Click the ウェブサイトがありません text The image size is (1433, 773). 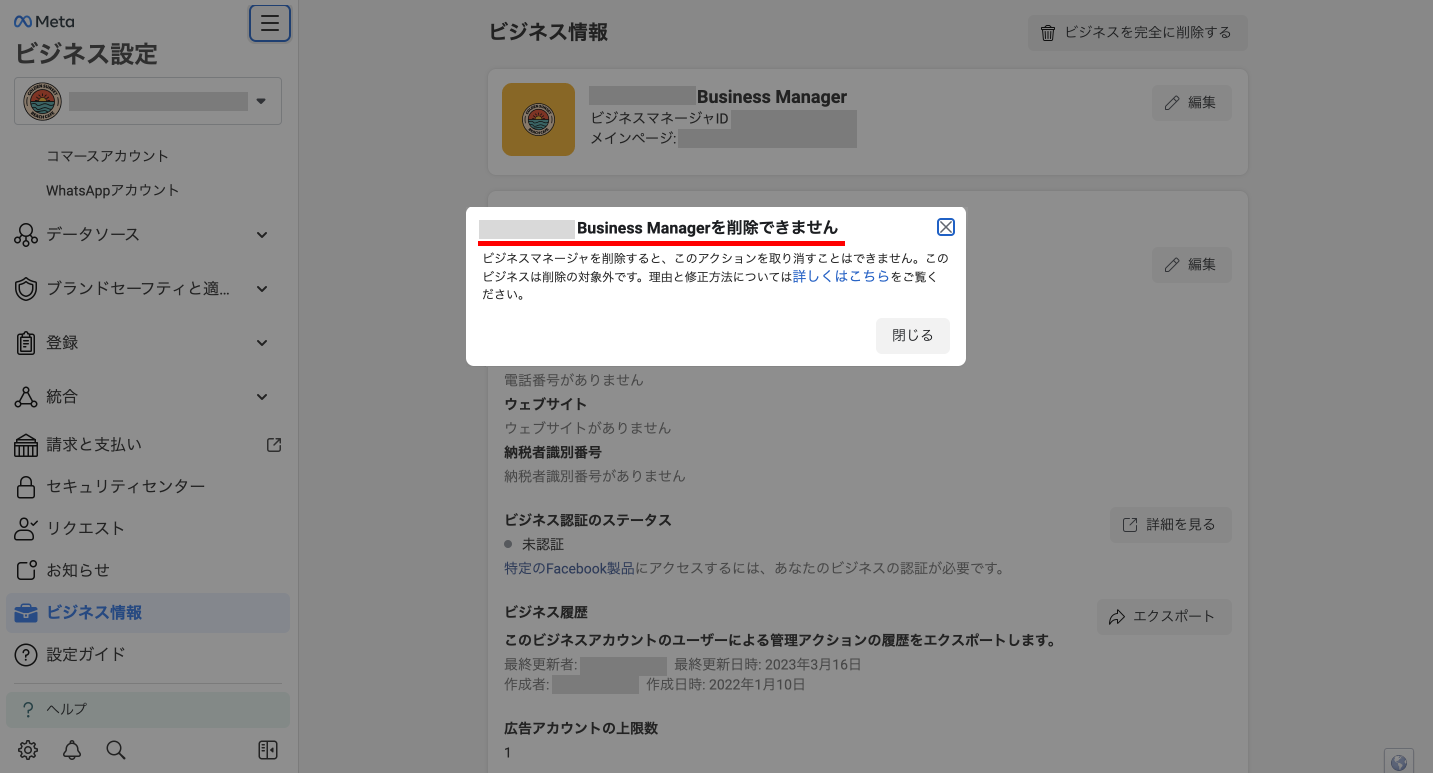pos(588,428)
